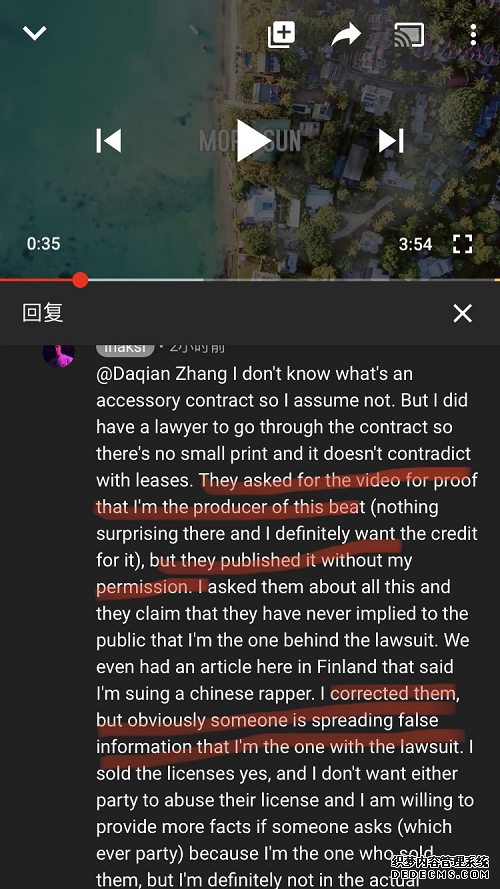Close the 回复 replies panel
Image resolution: width=500 pixels, height=889 pixels.
point(463,313)
